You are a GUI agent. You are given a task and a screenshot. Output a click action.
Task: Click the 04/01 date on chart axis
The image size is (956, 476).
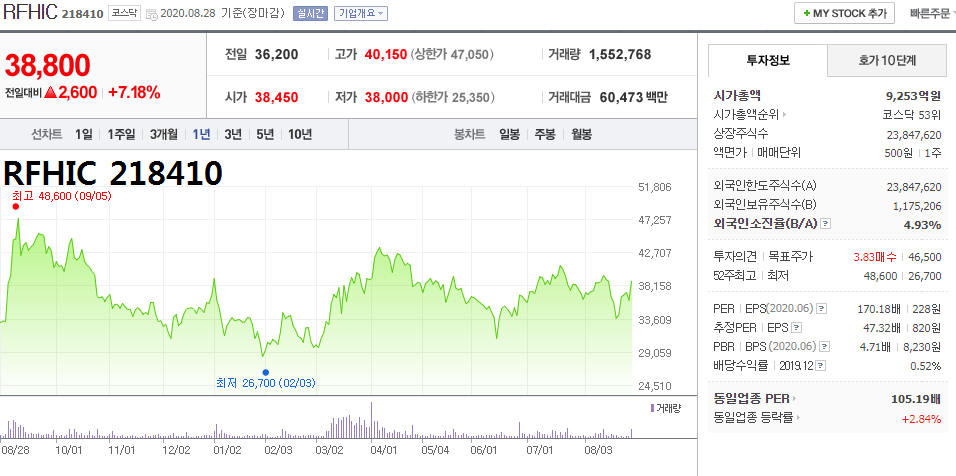383,450
